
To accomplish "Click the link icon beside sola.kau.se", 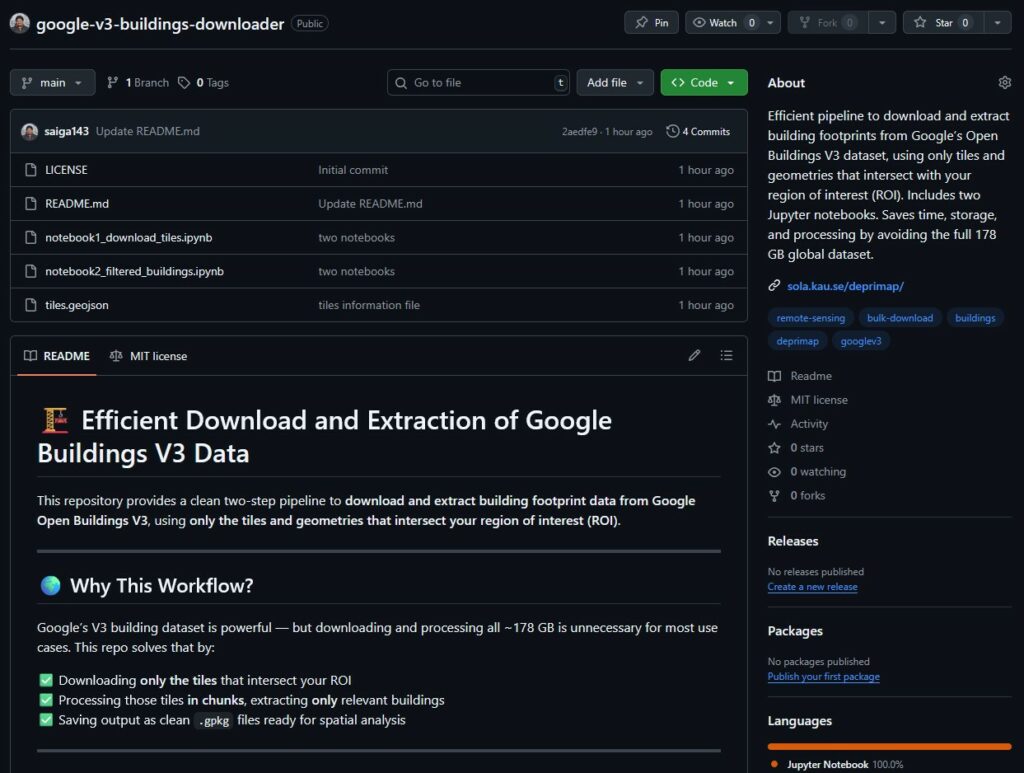I will pyautogui.click(x=774, y=285).
